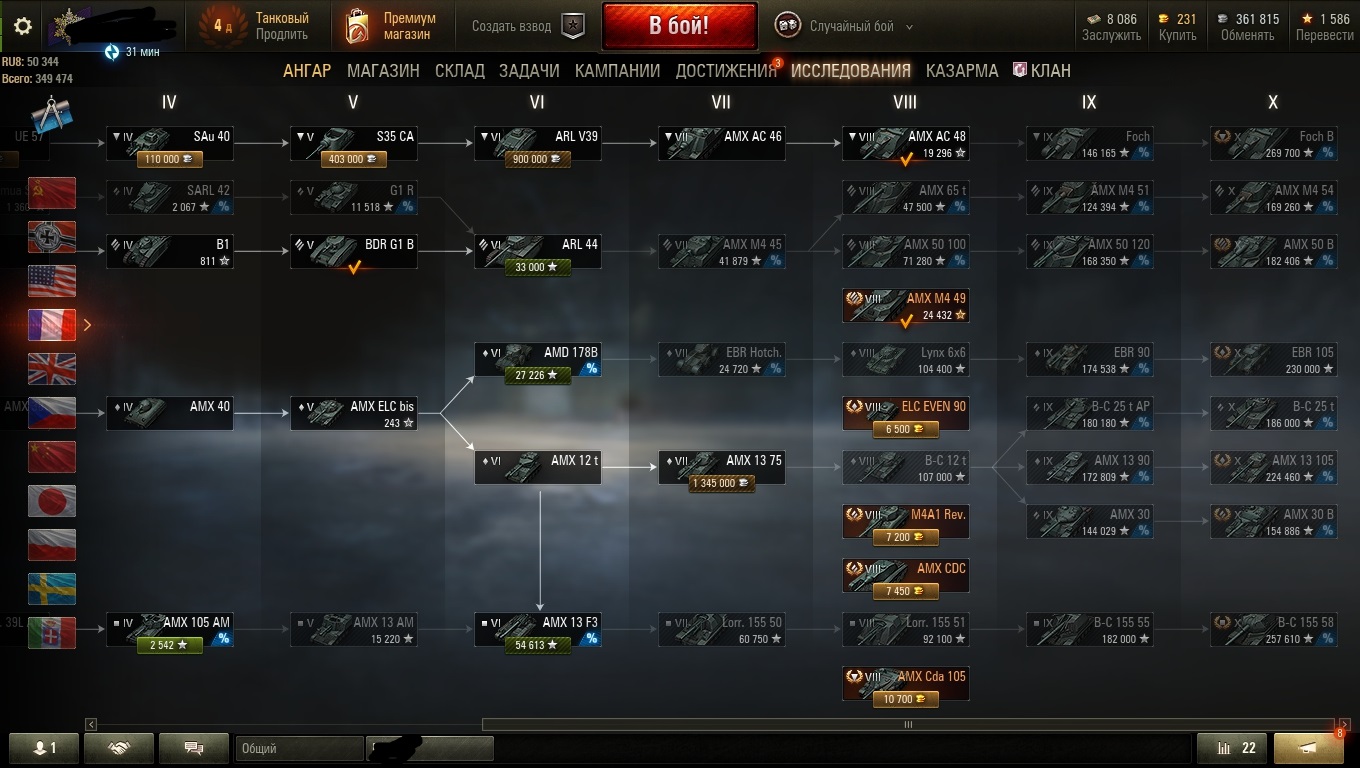Select the AMX 13 75 tank node
Image resolution: width=1360 pixels, height=768 pixels.
tap(721, 468)
